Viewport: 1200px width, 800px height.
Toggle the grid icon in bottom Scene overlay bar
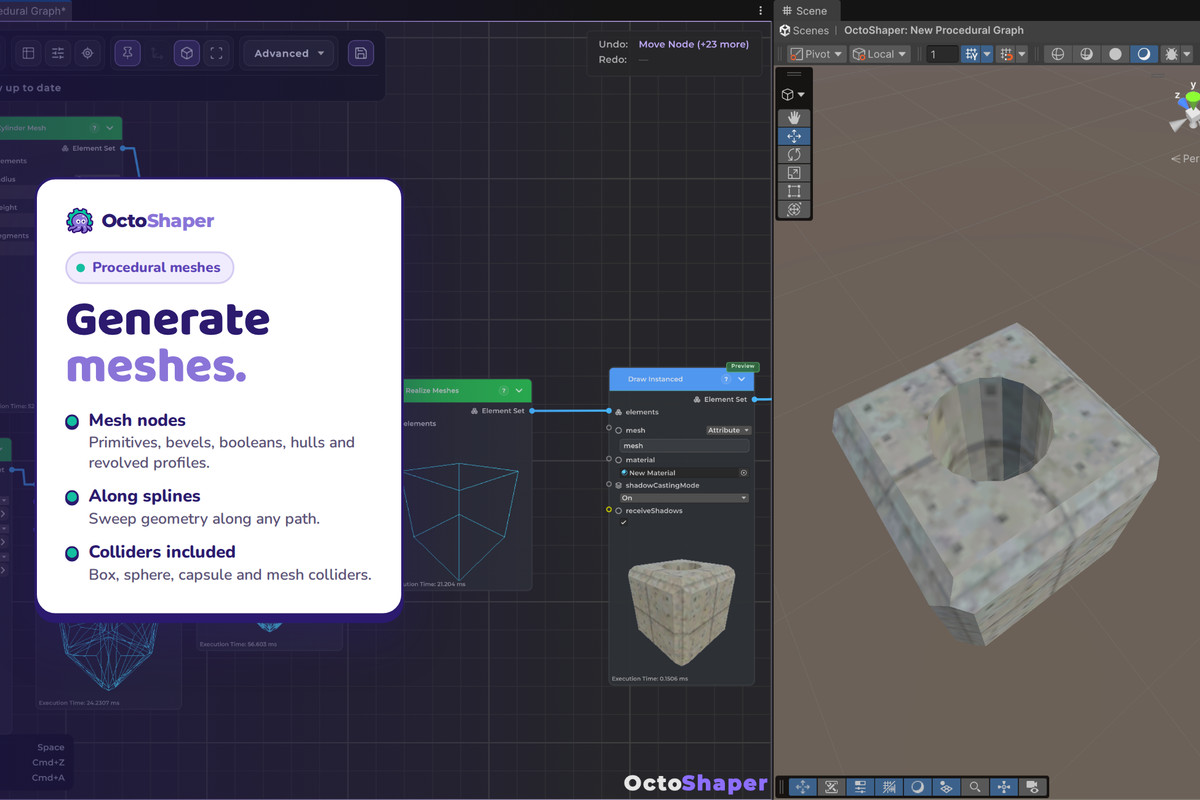point(888,787)
